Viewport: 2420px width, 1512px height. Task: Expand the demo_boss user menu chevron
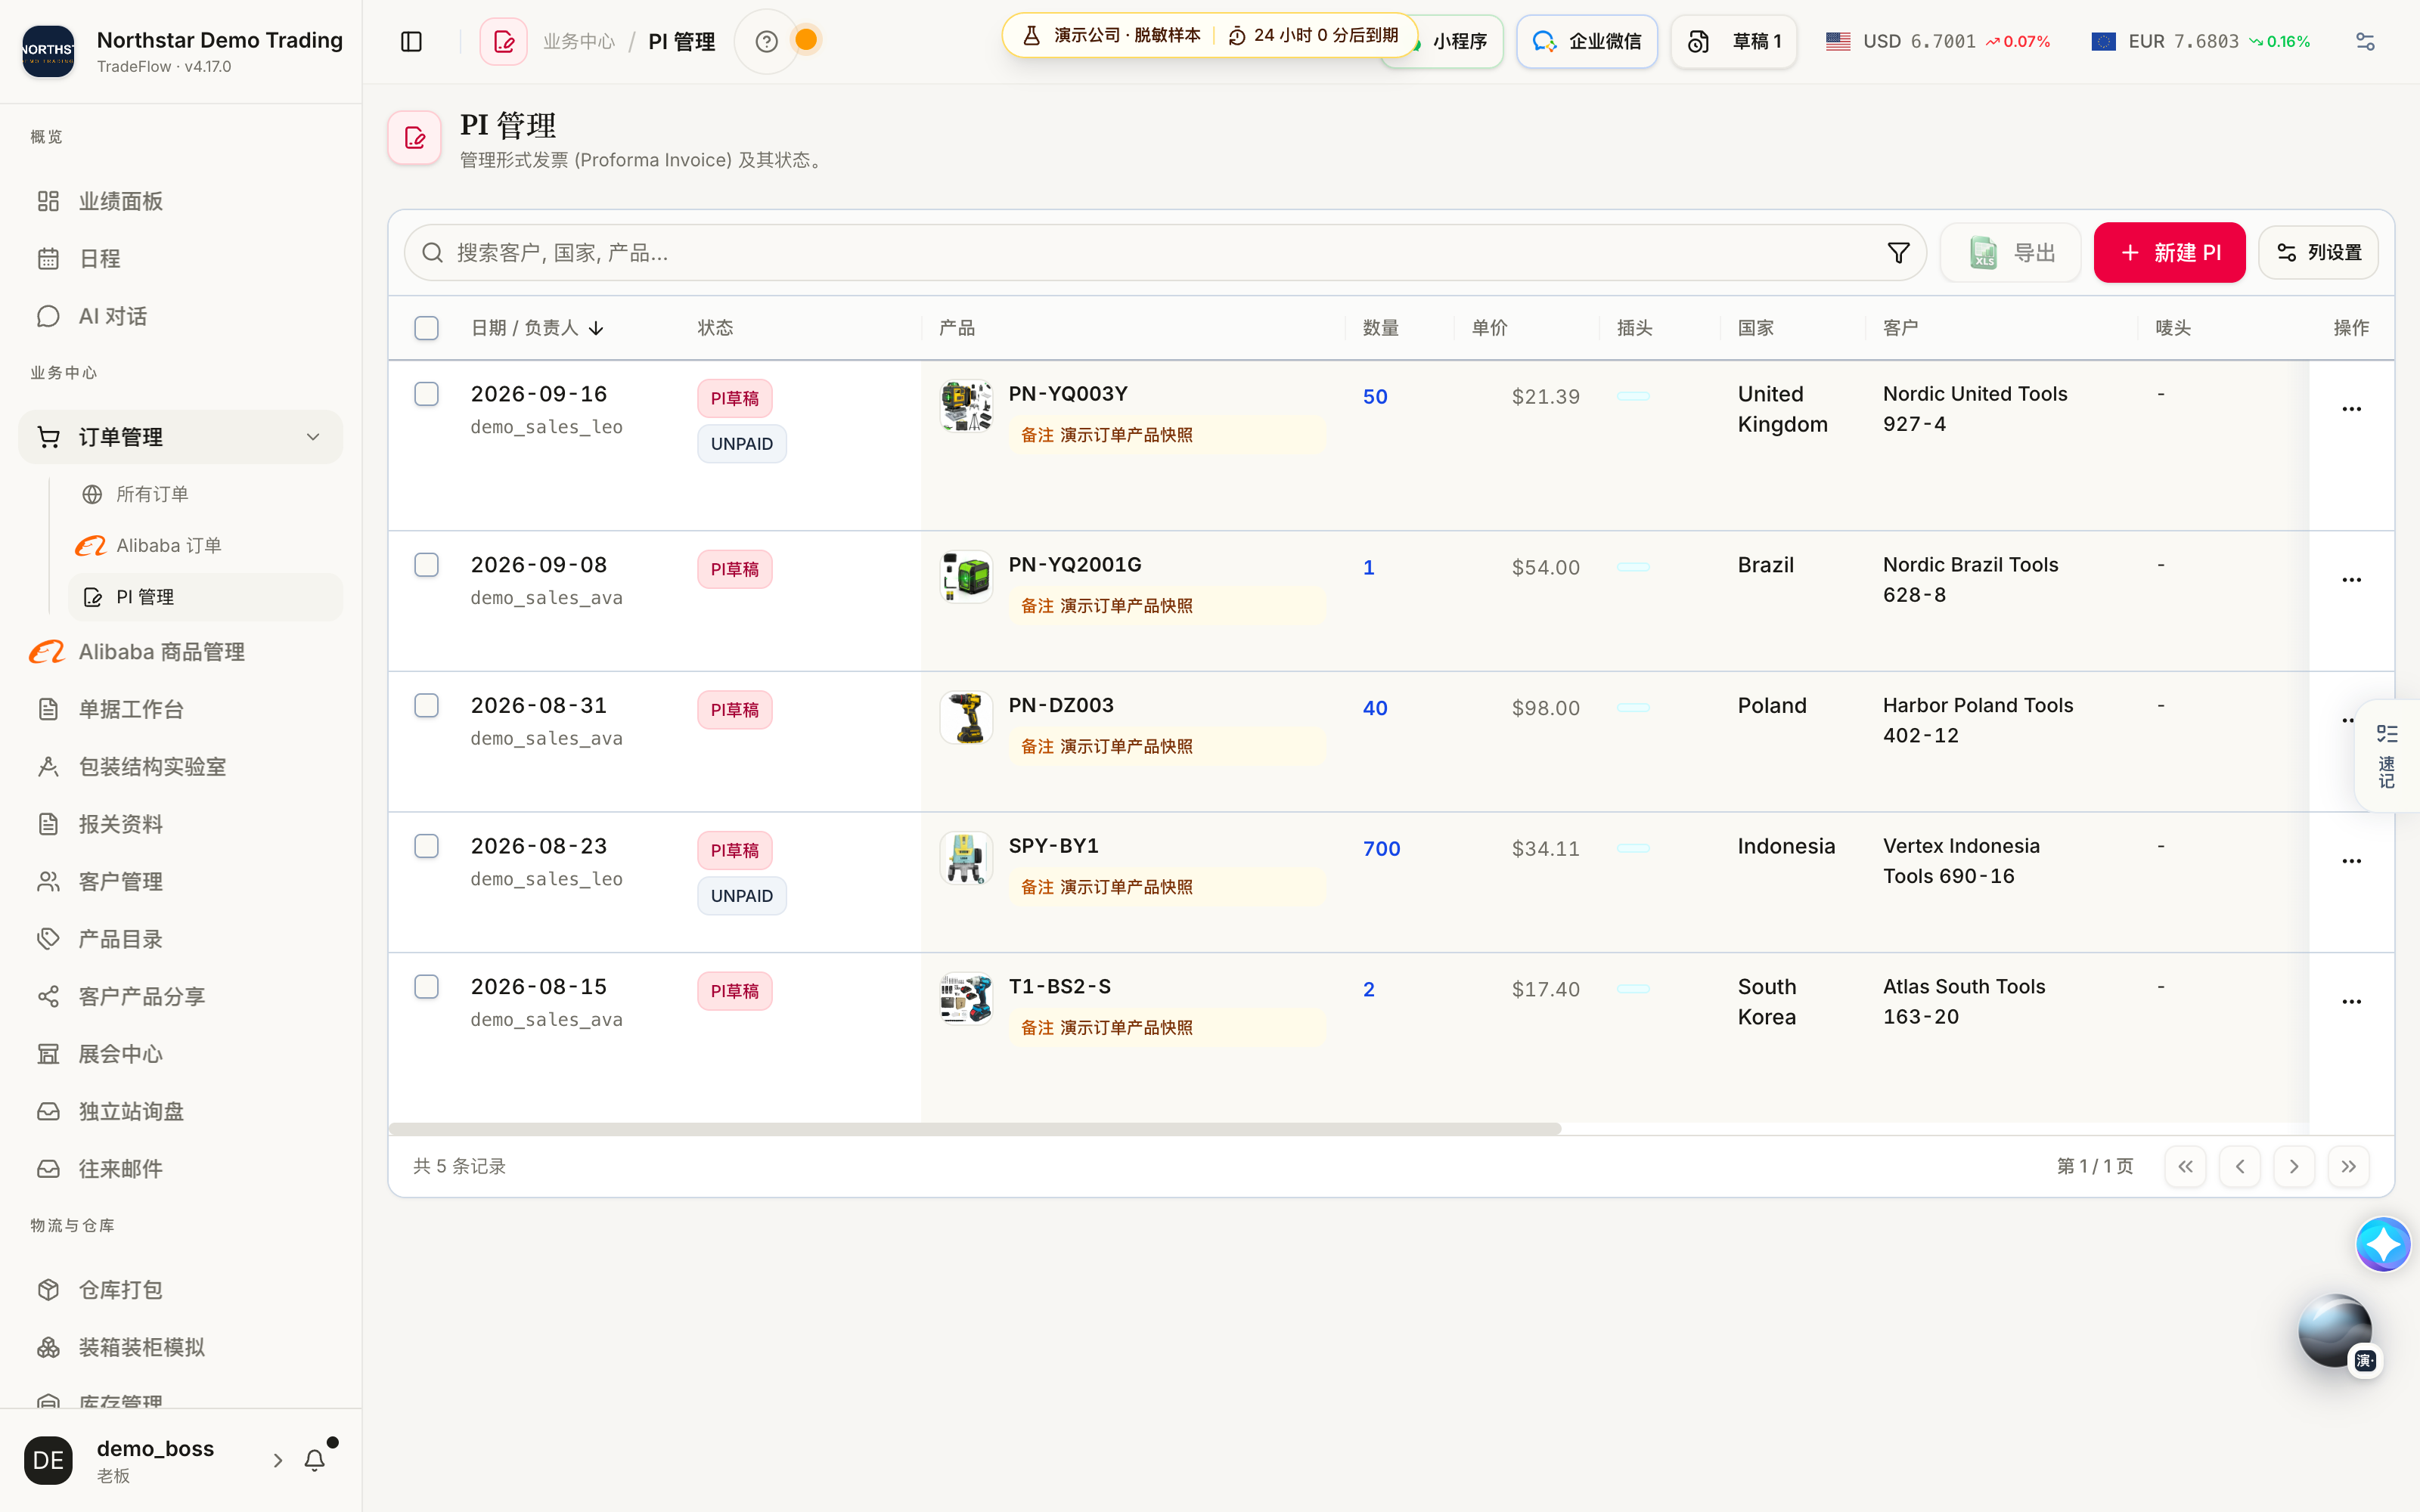pyautogui.click(x=278, y=1460)
